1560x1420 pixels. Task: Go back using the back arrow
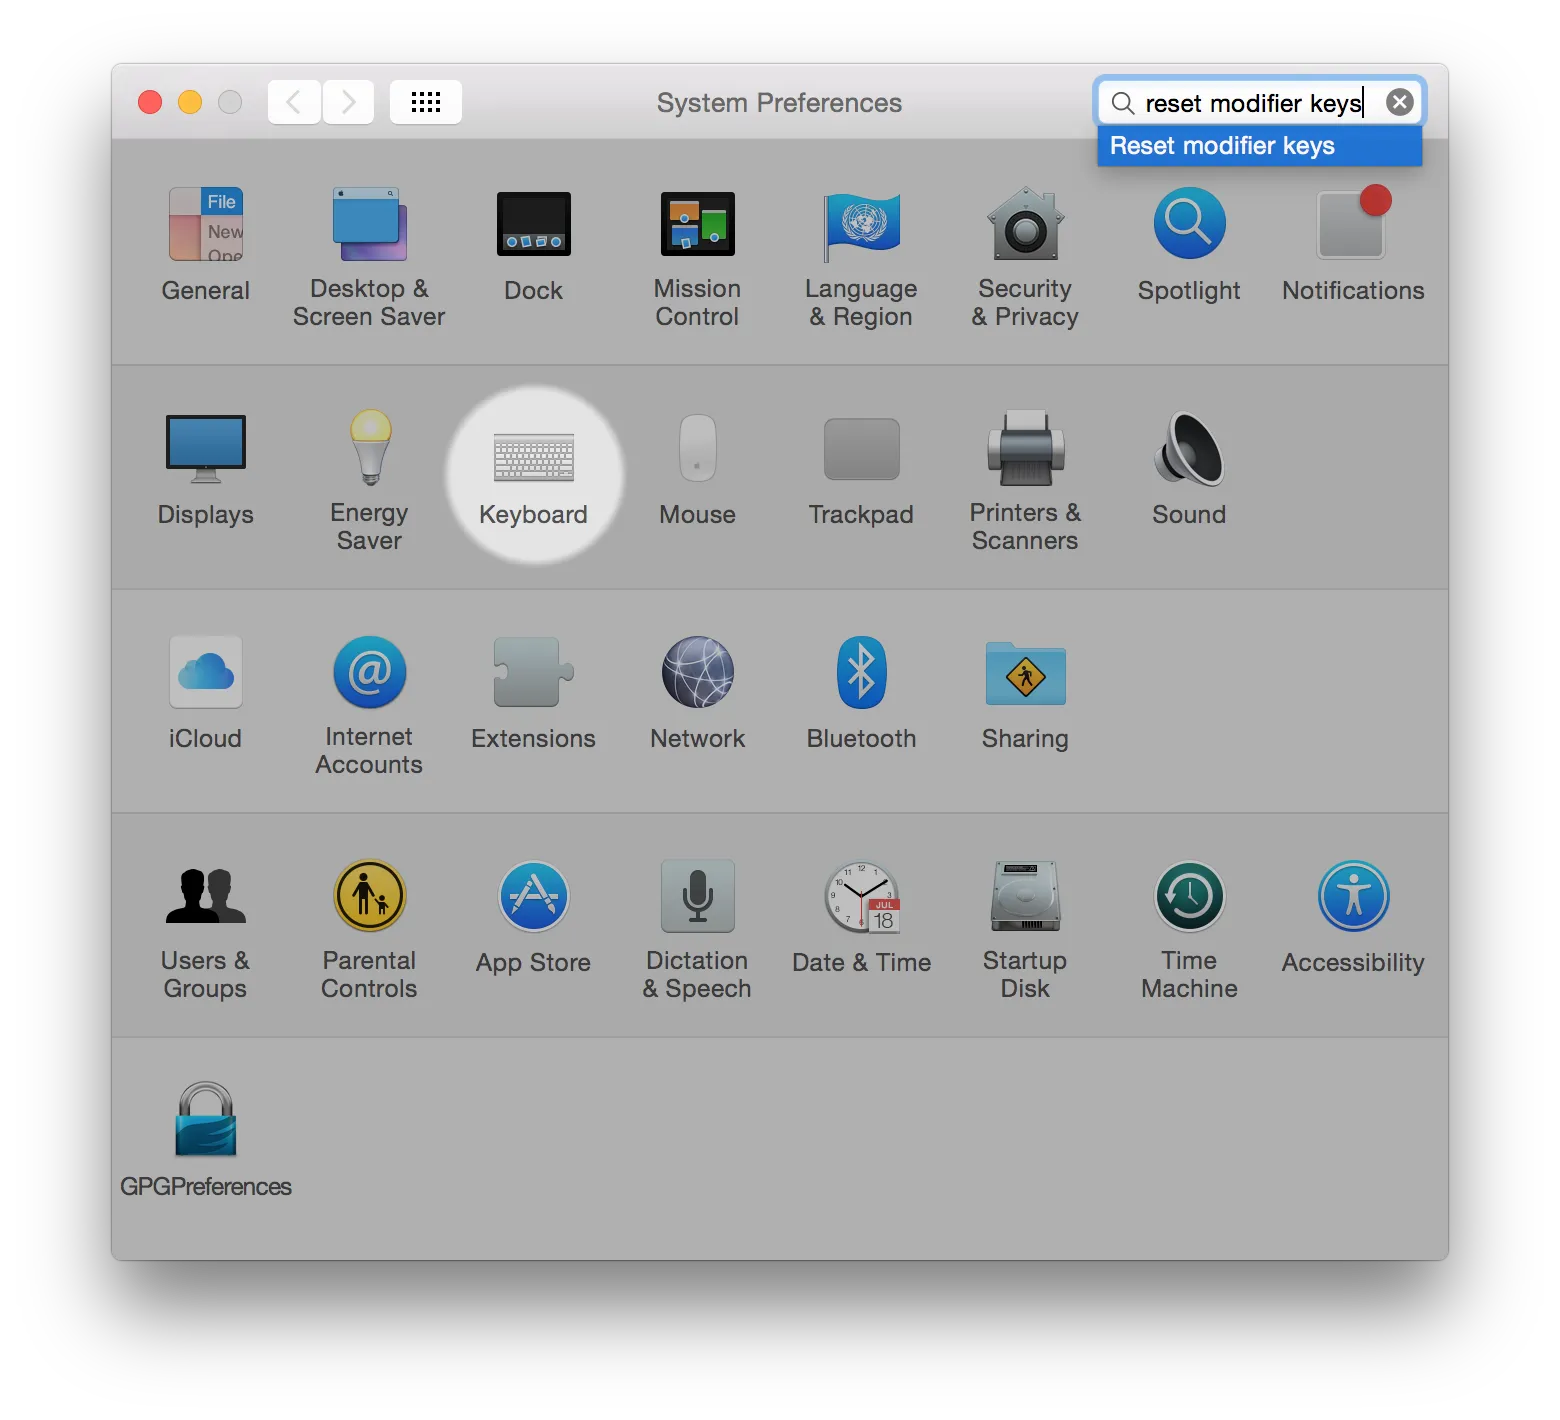294,102
